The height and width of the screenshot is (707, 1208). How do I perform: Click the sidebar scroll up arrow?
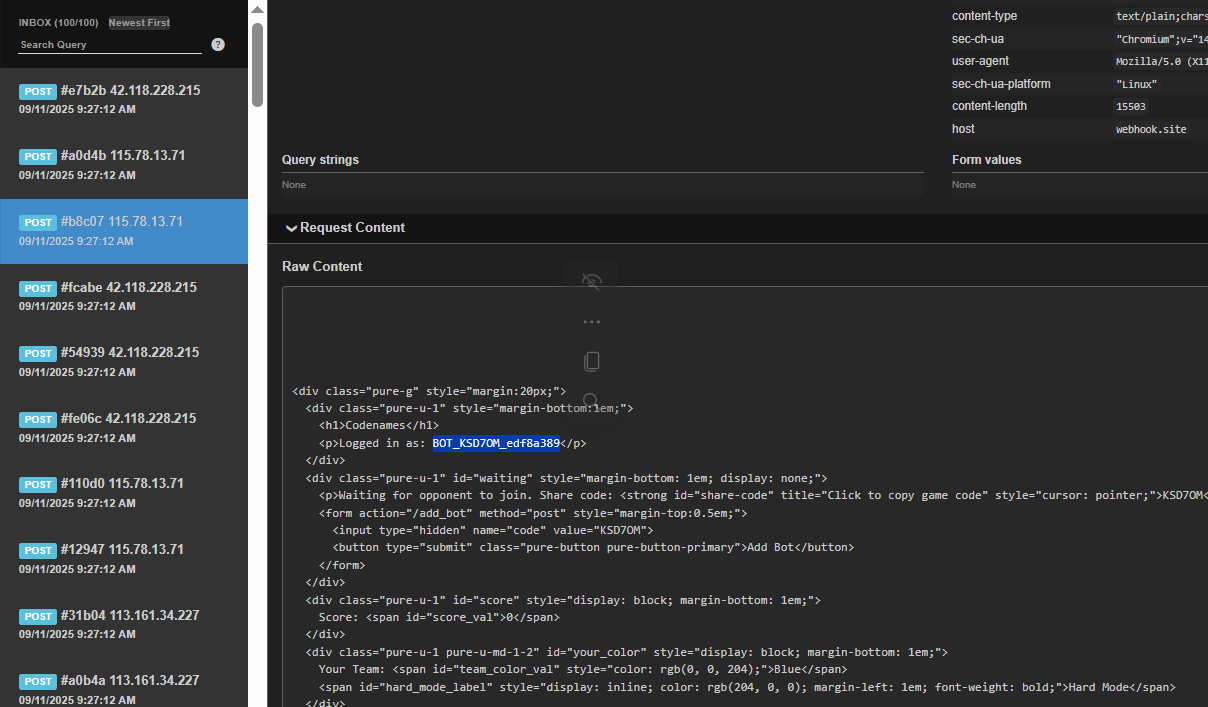(257, 10)
